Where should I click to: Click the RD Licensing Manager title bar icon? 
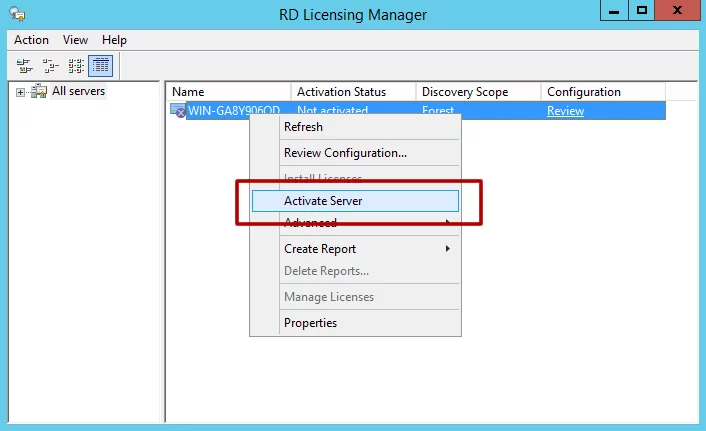pyautogui.click(x=17, y=14)
